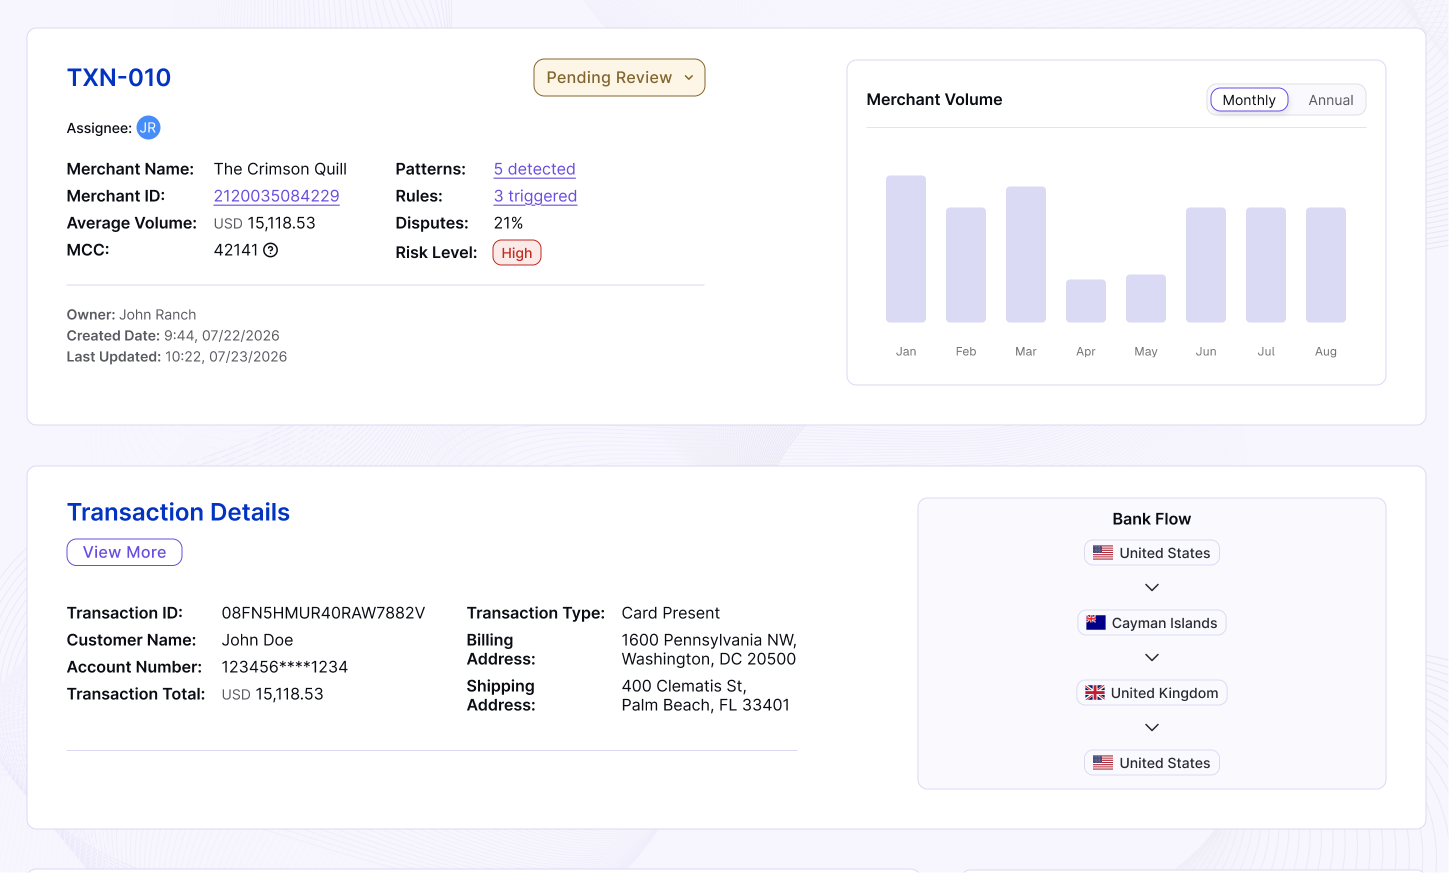Open Merchant ID 2120035084229 link

pyautogui.click(x=276, y=196)
